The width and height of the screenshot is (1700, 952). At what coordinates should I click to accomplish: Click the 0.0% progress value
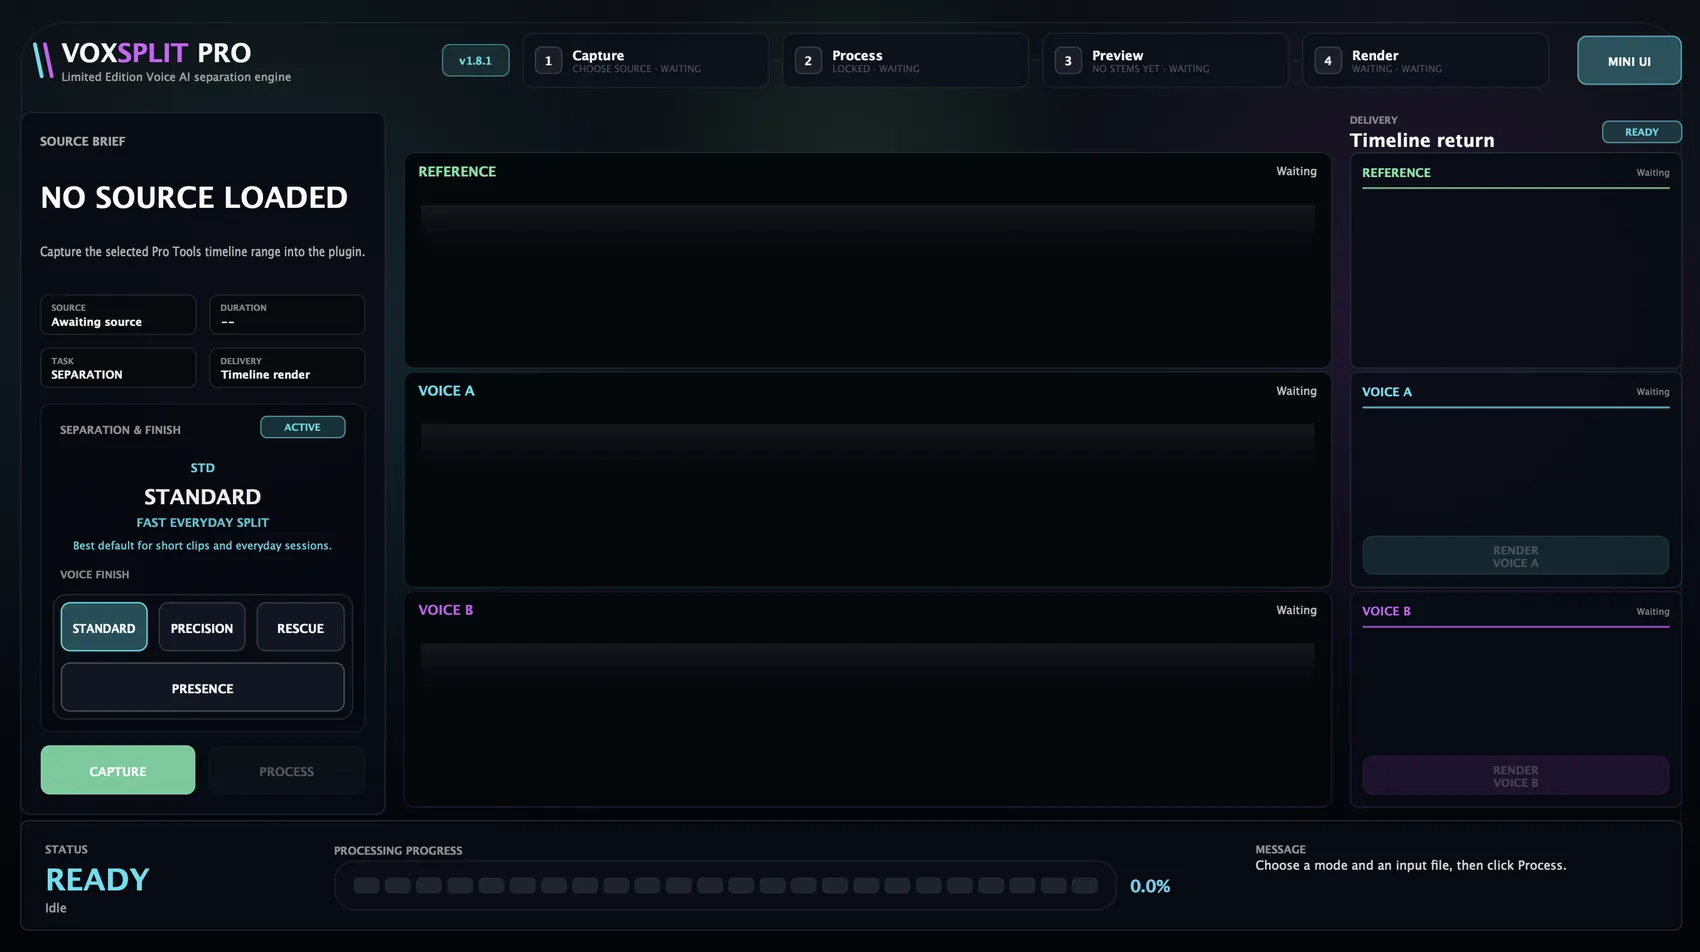pyautogui.click(x=1150, y=886)
